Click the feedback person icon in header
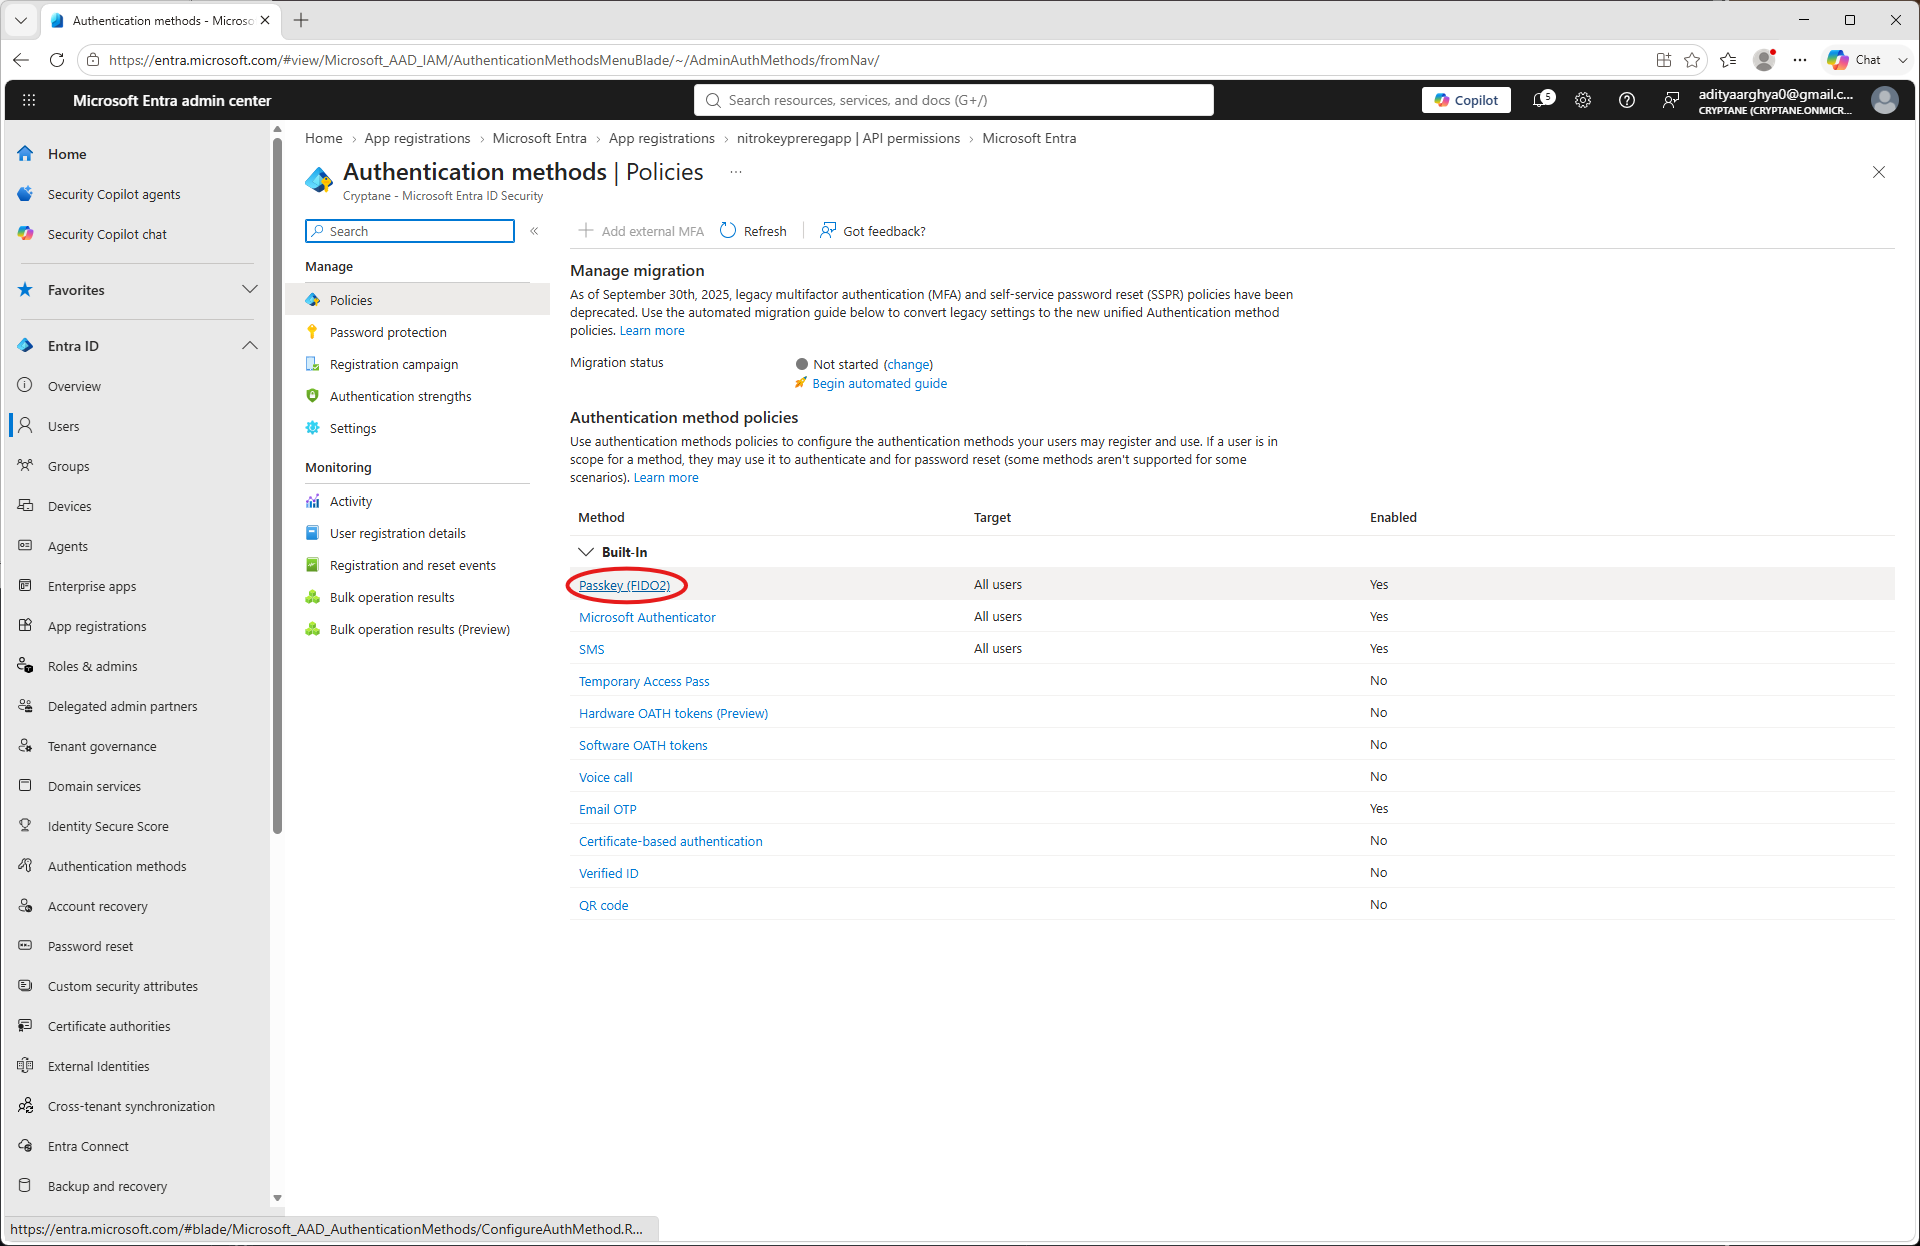1920x1246 pixels. (1671, 100)
